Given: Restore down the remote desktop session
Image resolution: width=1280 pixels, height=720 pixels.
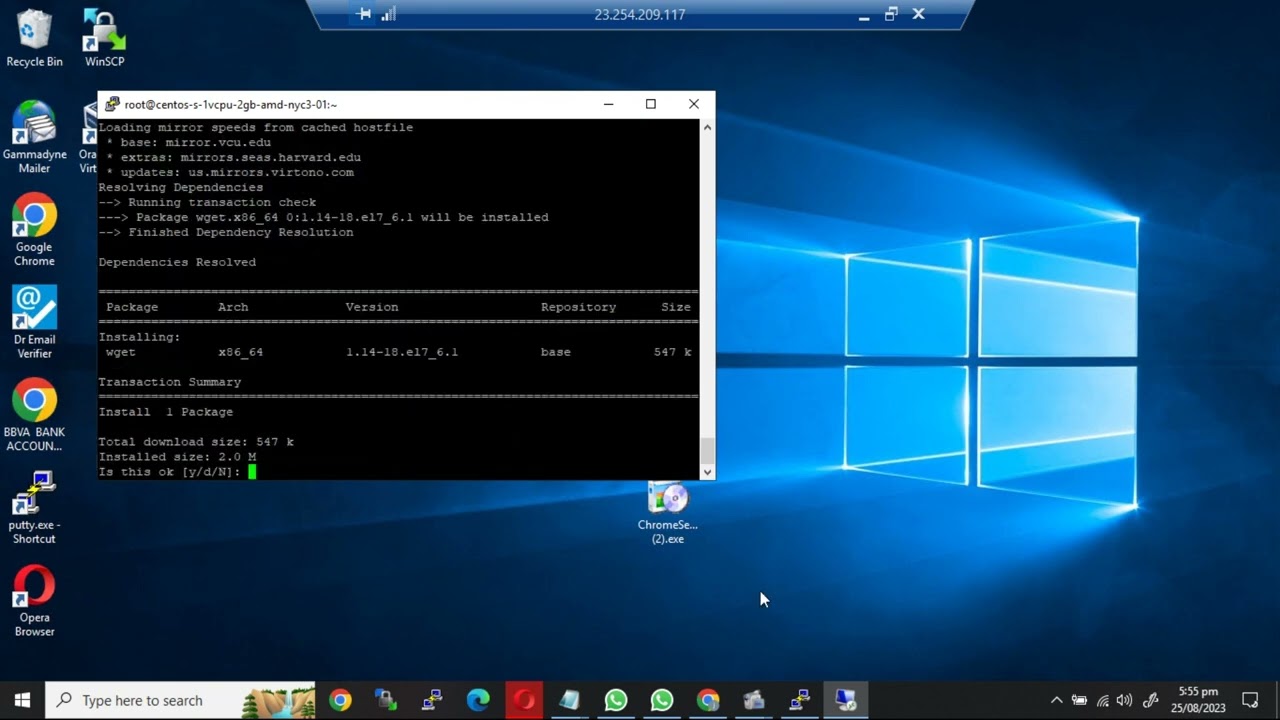Looking at the screenshot, I should pyautogui.click(x=891, y=14).
